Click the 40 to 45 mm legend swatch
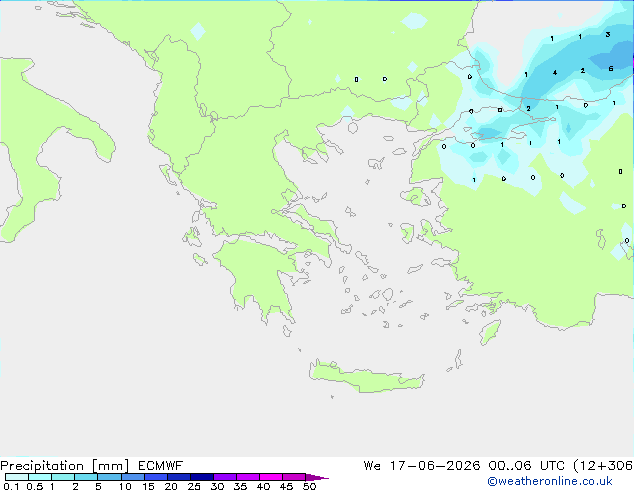 (271, 477)
